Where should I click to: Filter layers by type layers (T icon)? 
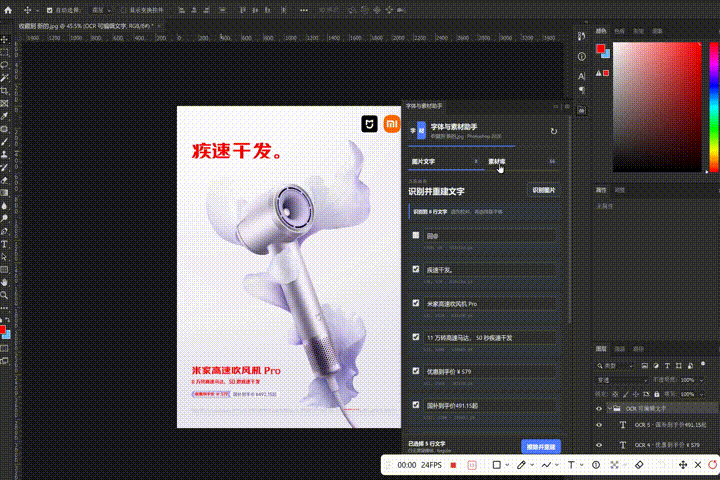(x=667, y=366)
